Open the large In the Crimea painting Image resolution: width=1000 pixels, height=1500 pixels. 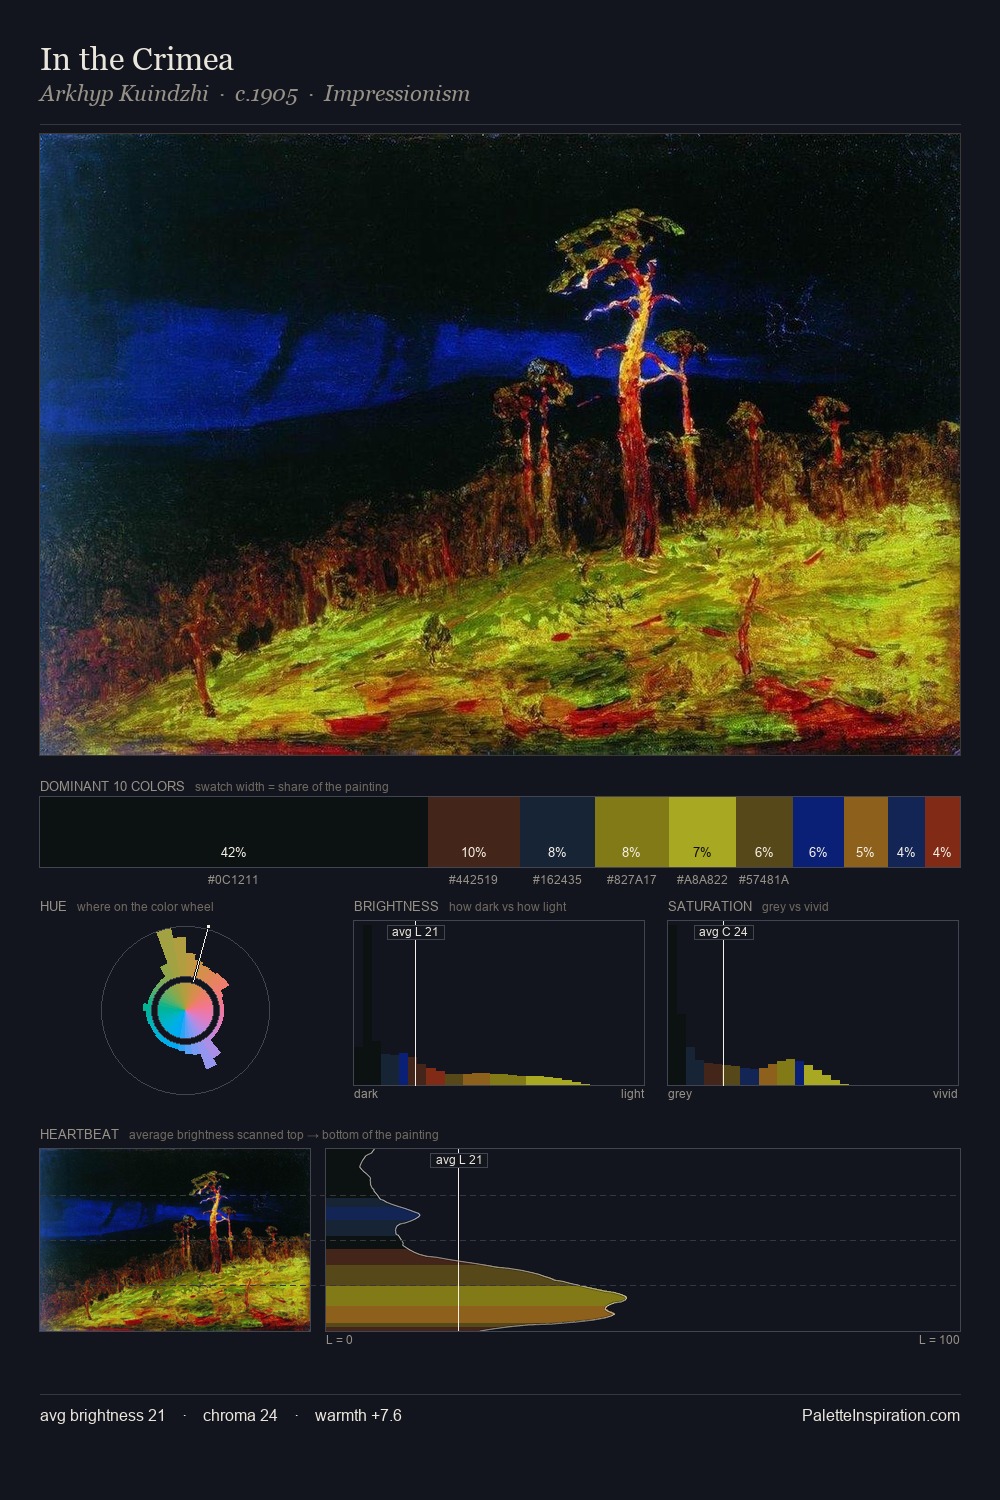[x=500, y=444]
